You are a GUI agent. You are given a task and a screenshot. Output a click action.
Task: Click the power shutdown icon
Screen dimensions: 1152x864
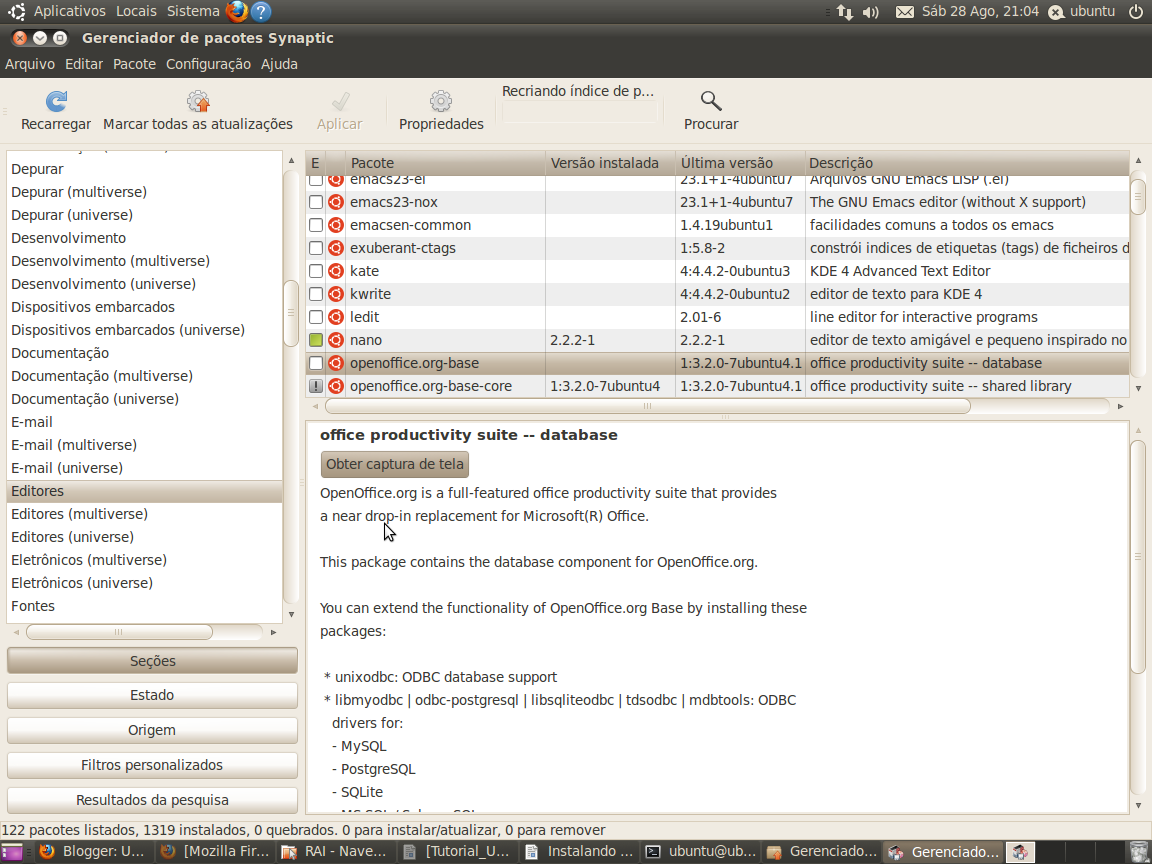tap(1136, 11)
